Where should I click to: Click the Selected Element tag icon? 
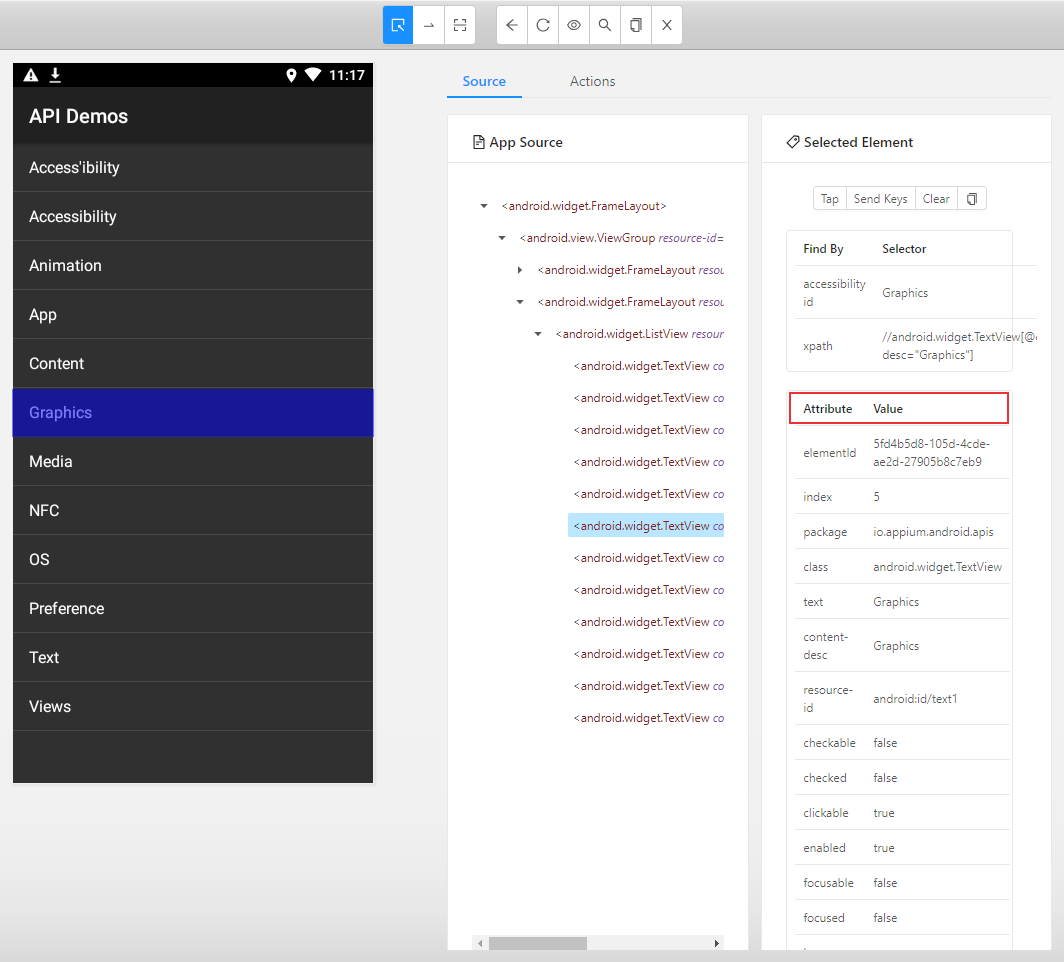[x=793, y=142]
